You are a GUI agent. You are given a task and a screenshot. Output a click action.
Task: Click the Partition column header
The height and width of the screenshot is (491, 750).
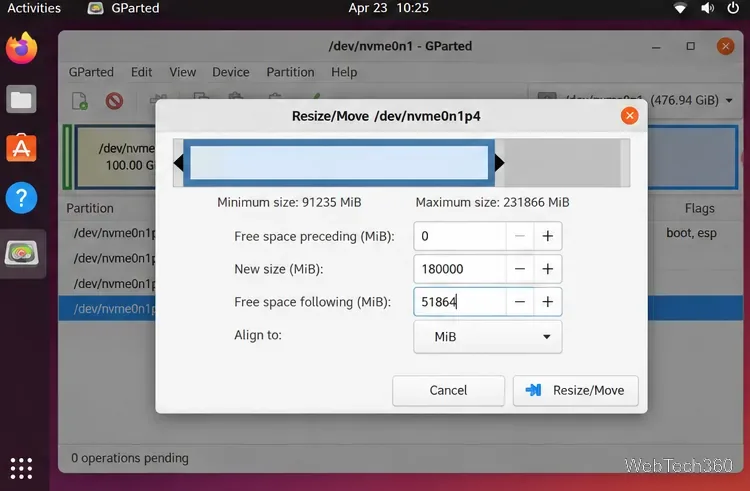pyautogui.click(x=90, y=208)
